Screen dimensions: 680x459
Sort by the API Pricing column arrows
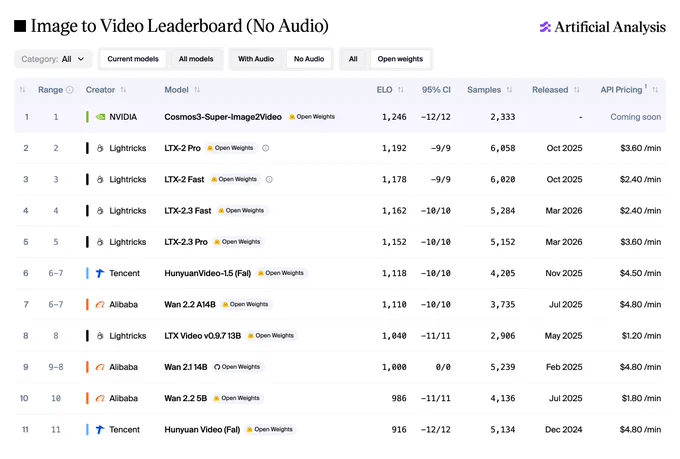[655, 90]
